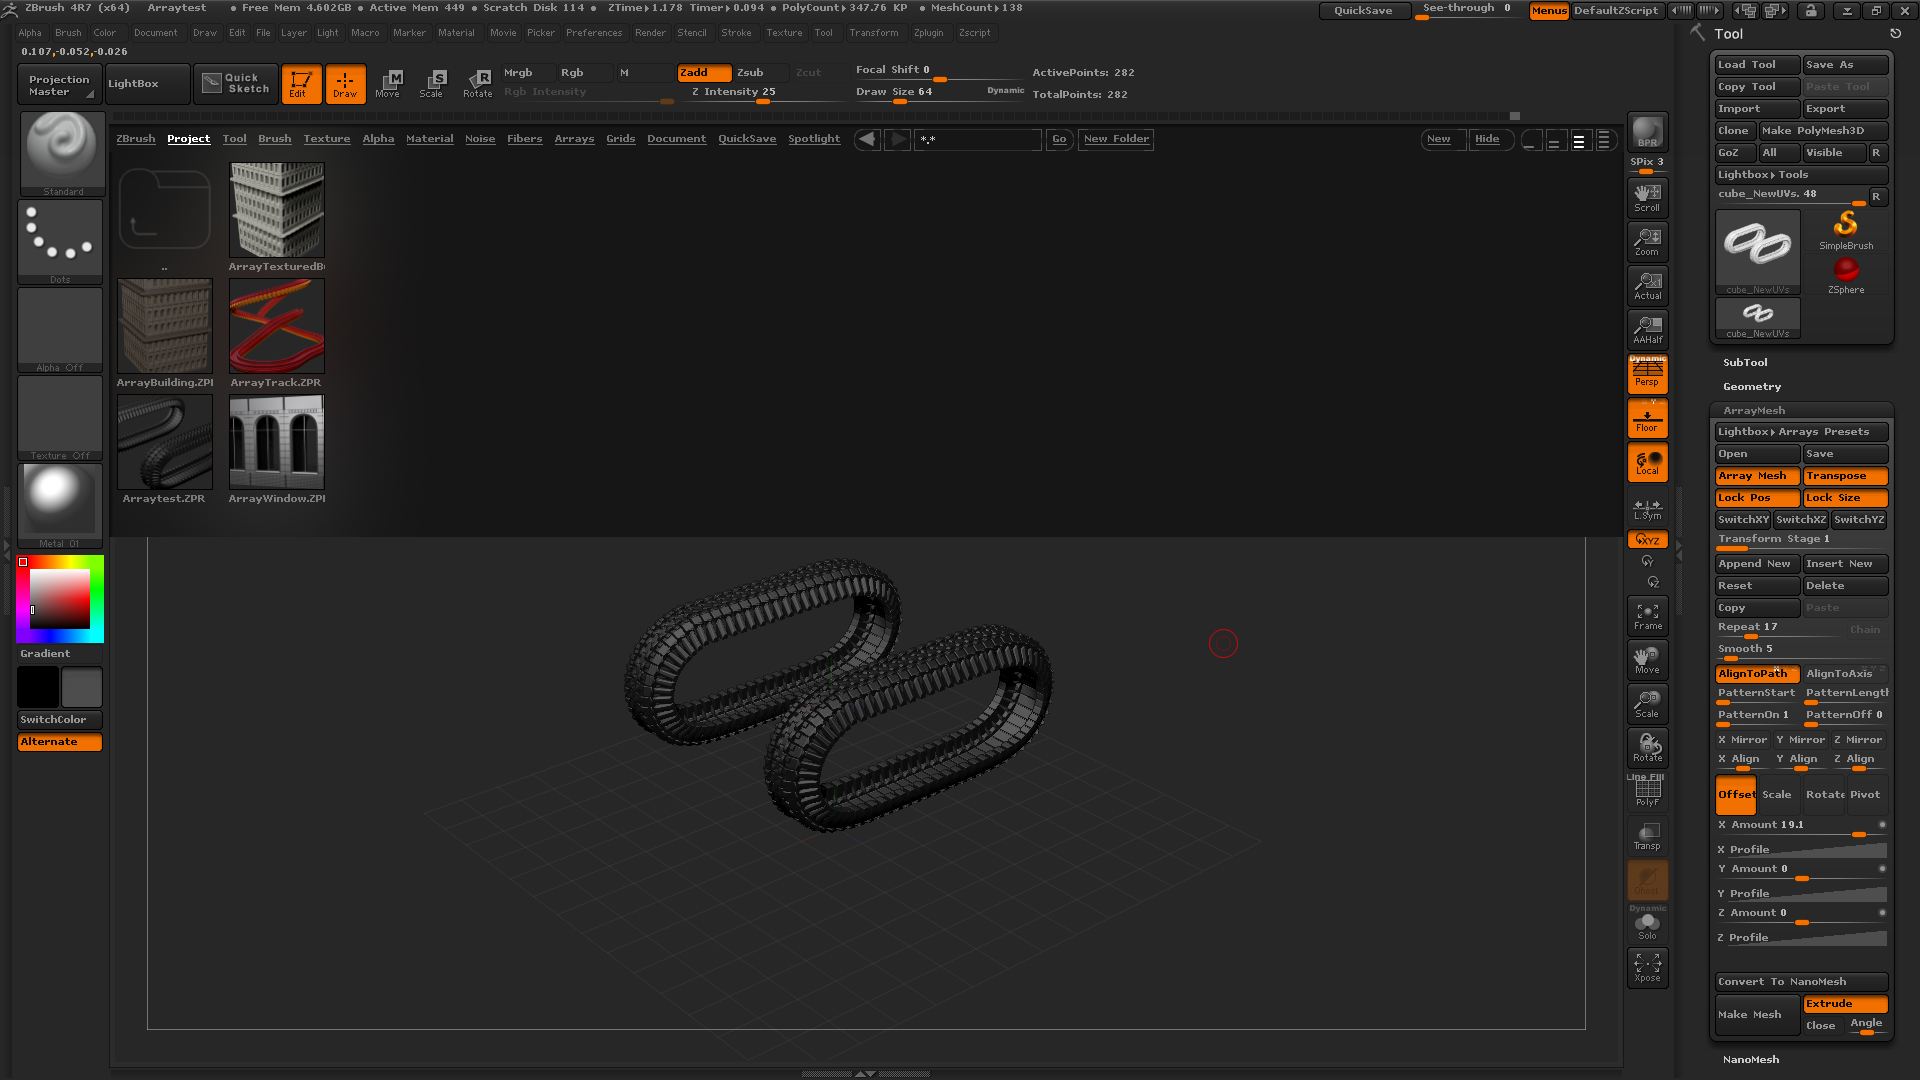Click the Draw Size slider
Viewport: 1920px width, 1080px height.
pyautogui.click(x=940, y=93)
